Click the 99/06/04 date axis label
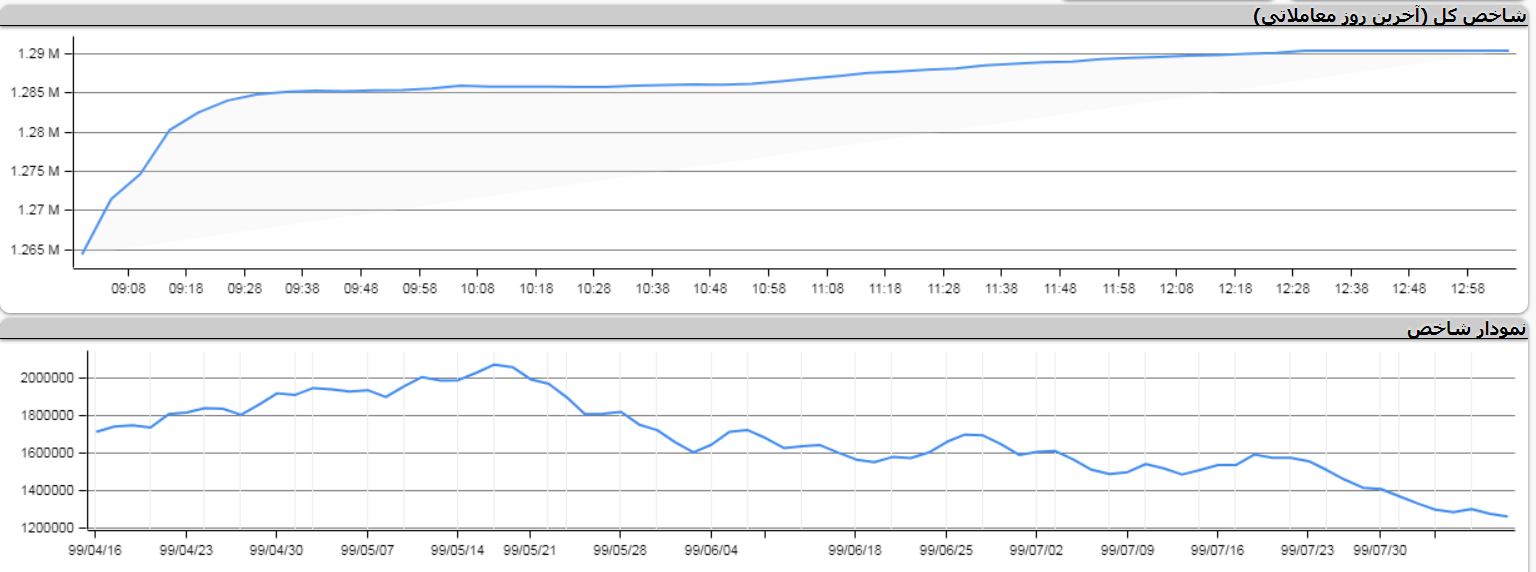 tap(710, 550)
